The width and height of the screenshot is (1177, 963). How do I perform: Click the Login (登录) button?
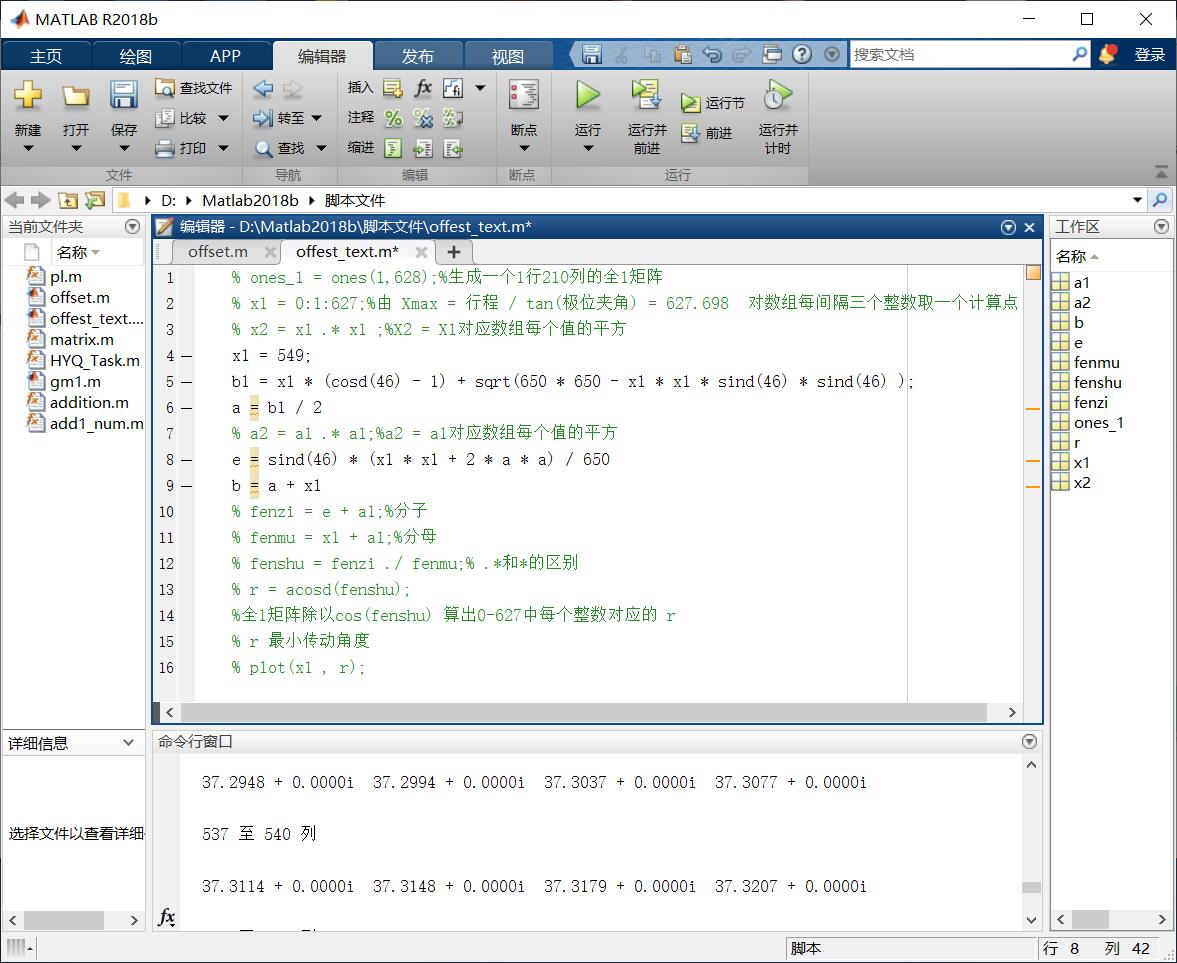coord(1149,54)
